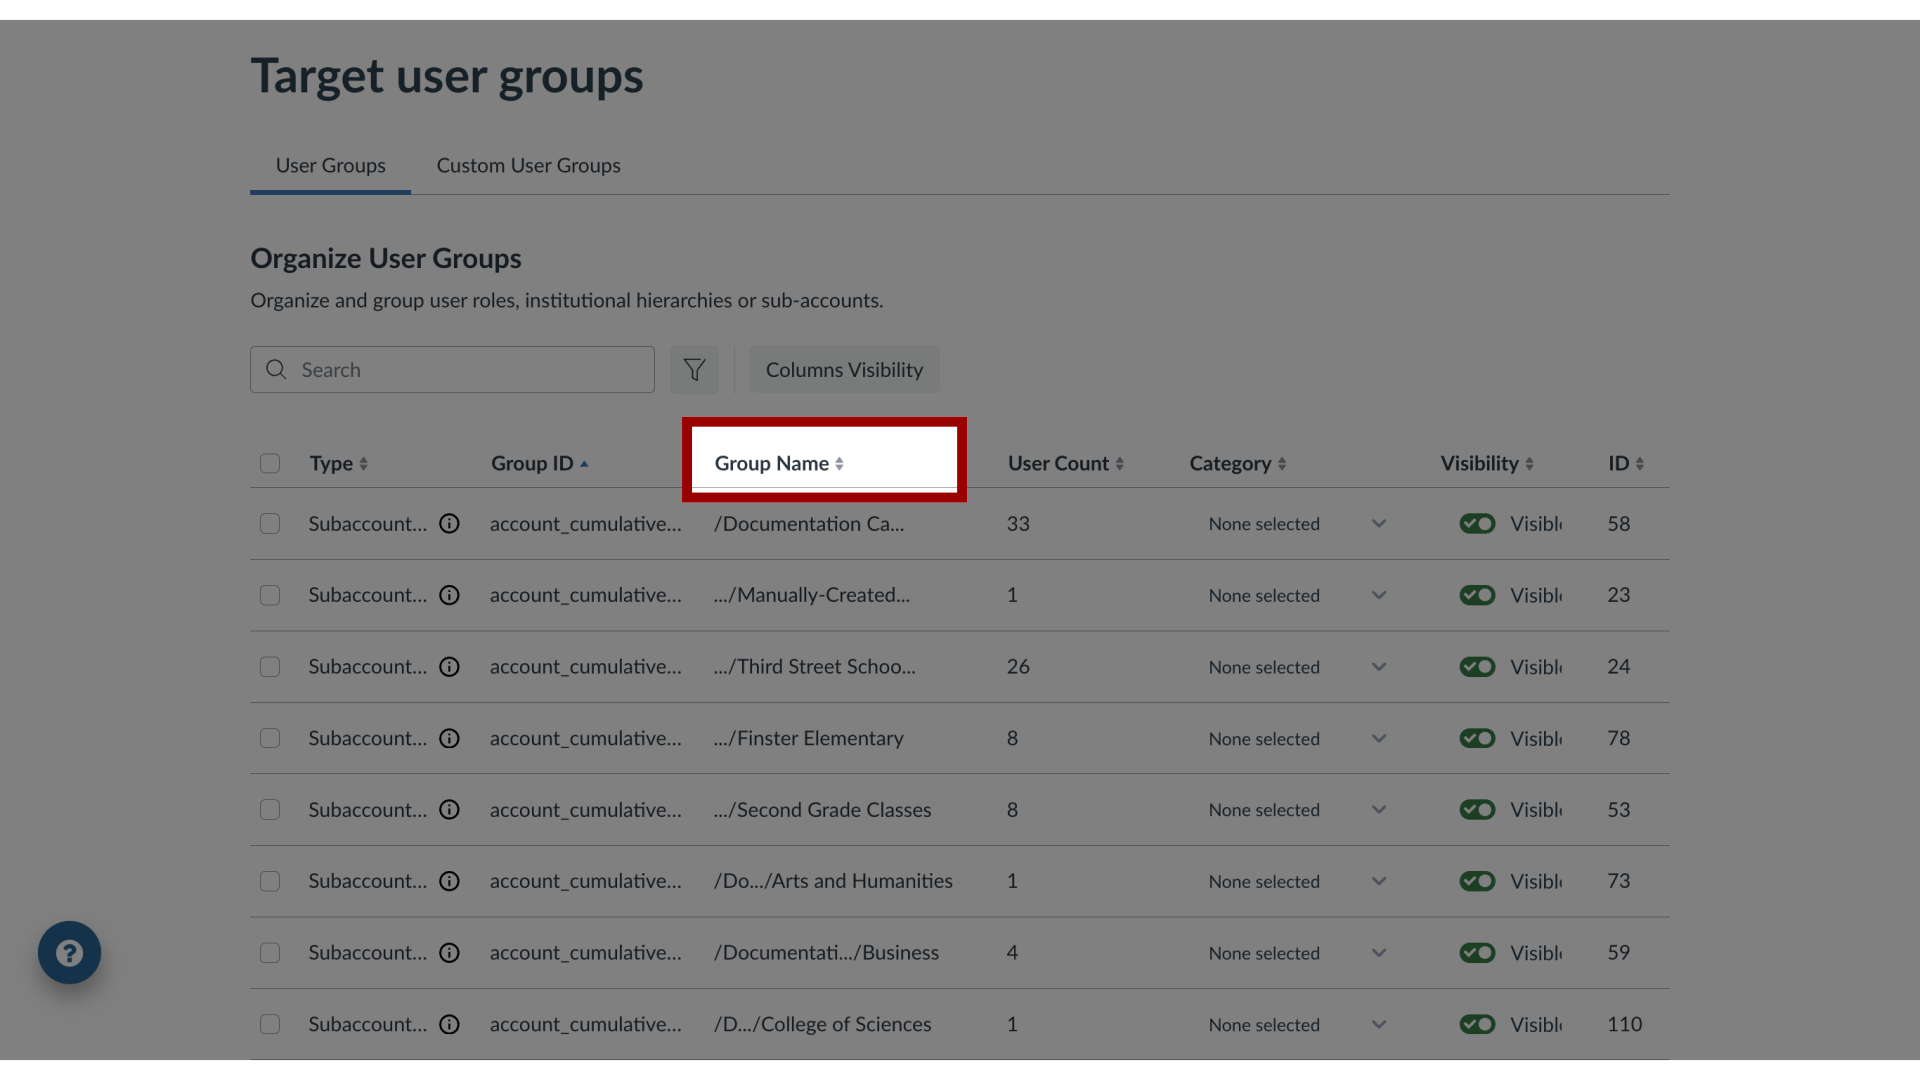Toggle visibility for ID 58 row
This screenshot has width=1920, height=1080.
point(1477,524)
